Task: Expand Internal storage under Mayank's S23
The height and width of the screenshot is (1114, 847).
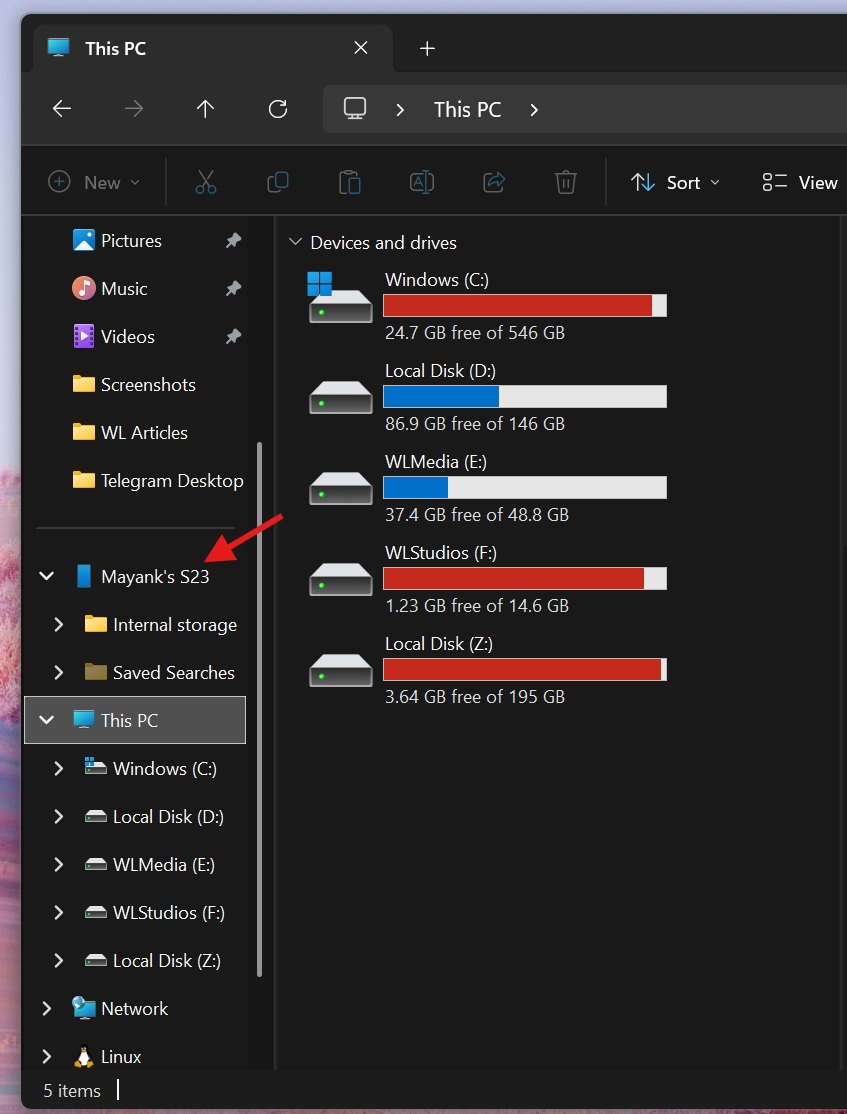Action: click(x=58, y=624)
